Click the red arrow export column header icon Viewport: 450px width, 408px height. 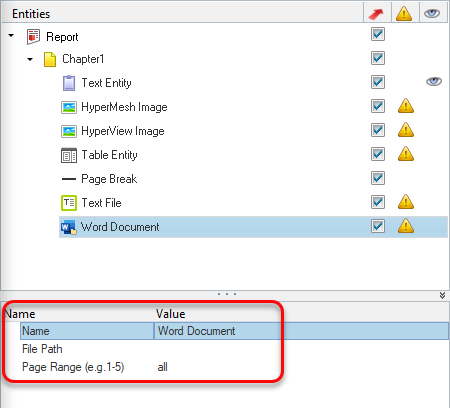point(376,14)
